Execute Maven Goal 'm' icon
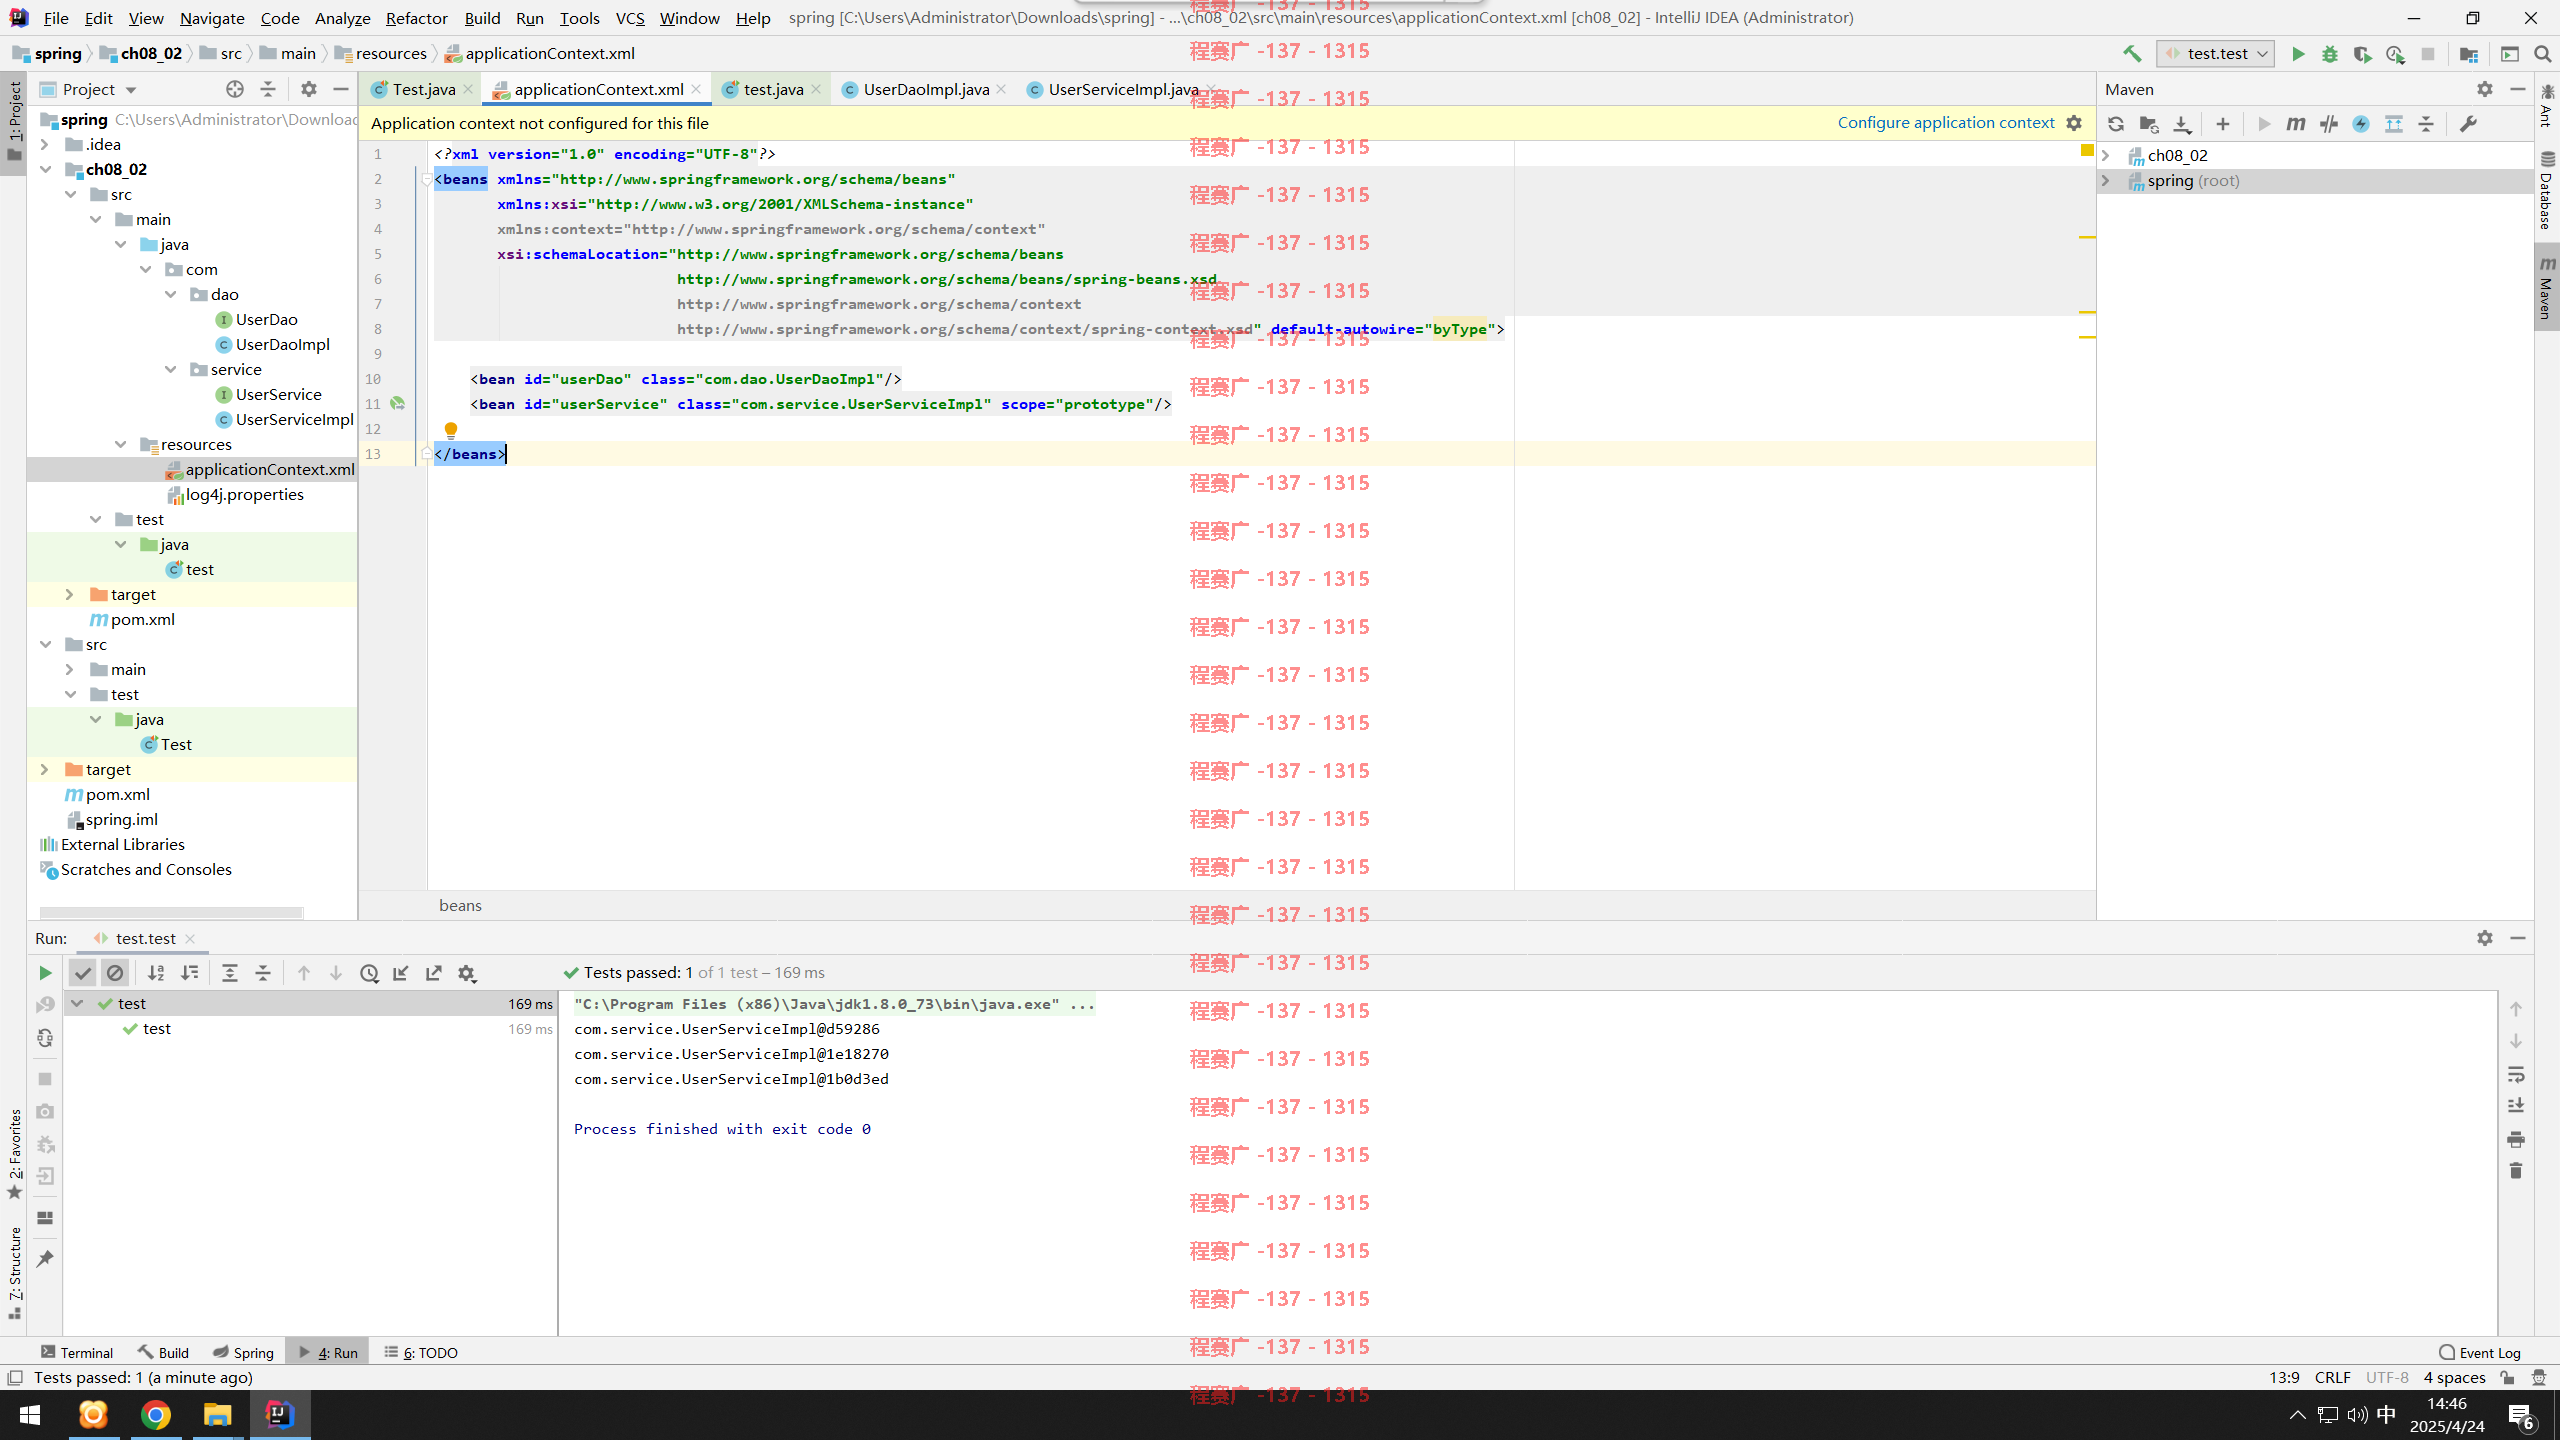Screen dimensions: 2560x1440 pos(2296,124)
